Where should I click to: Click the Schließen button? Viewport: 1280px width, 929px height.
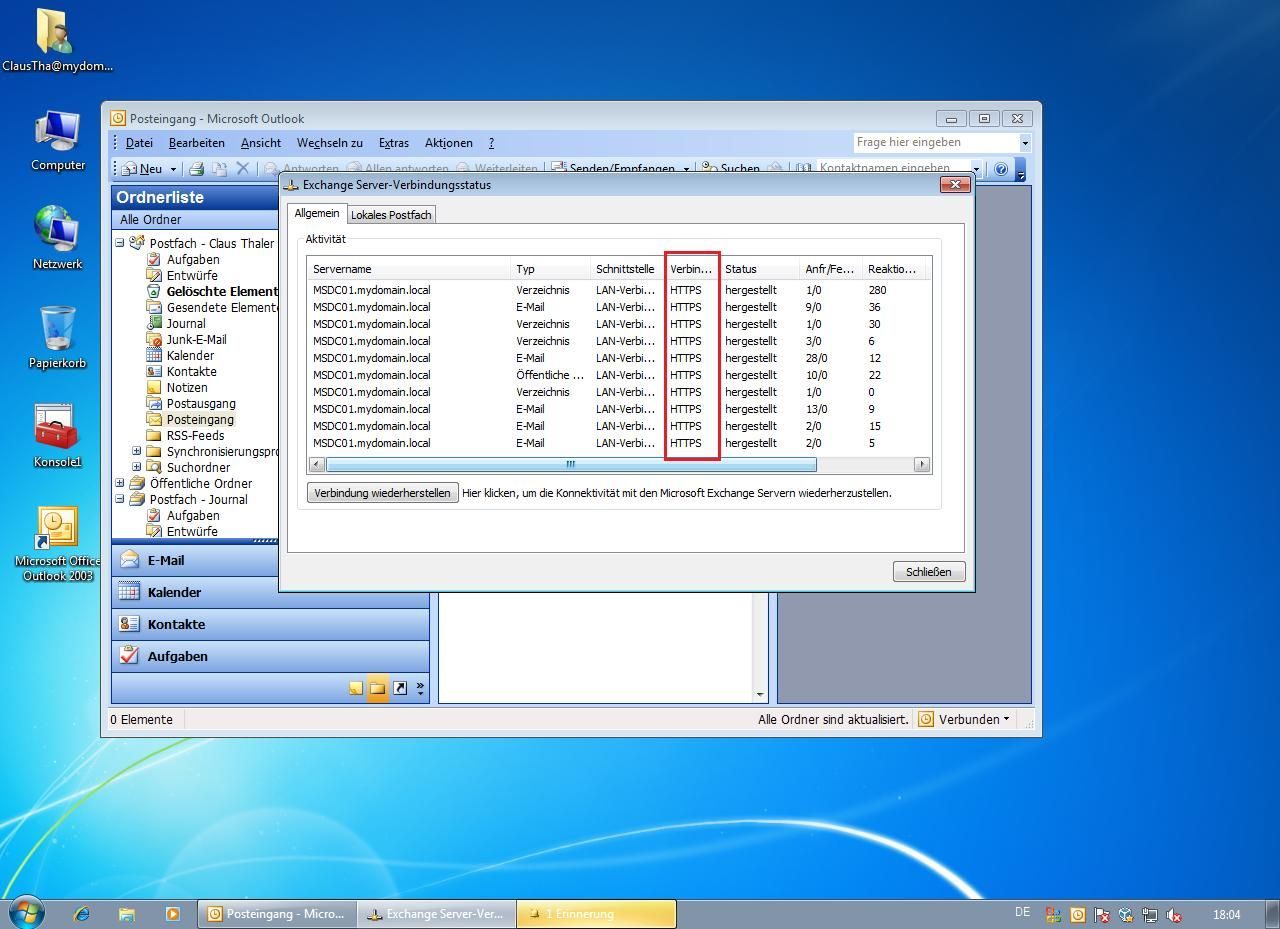coord(928,572)
